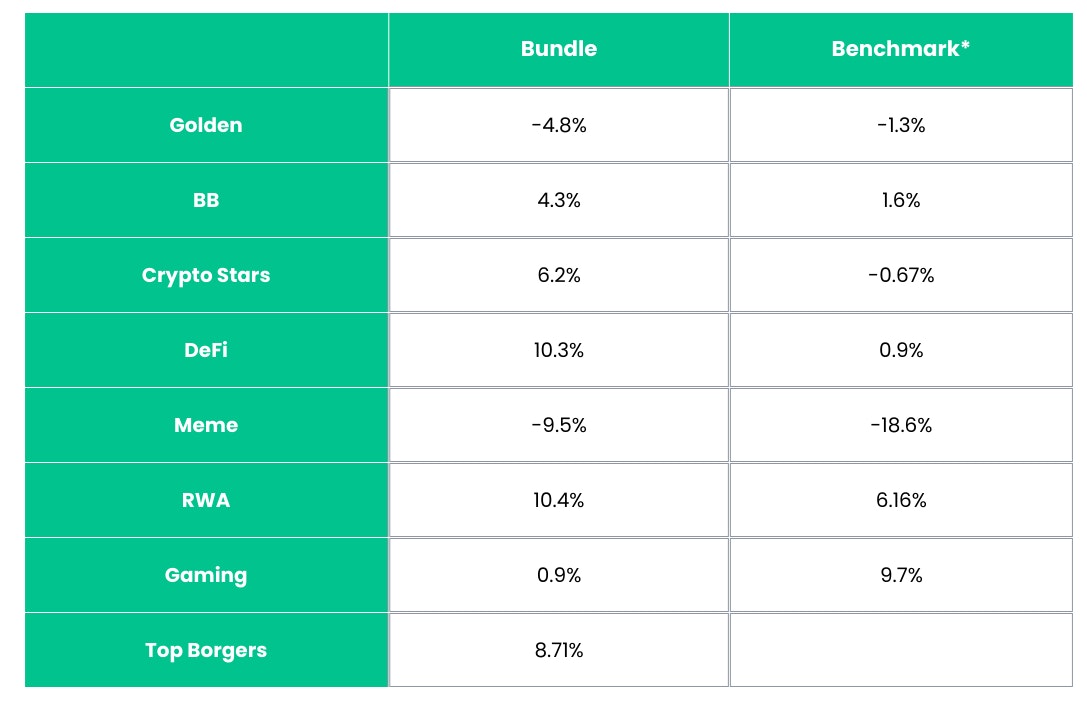Click DeFi's Bundle value 10.3%
This screenshot has width=1087, height=702.
558,350
